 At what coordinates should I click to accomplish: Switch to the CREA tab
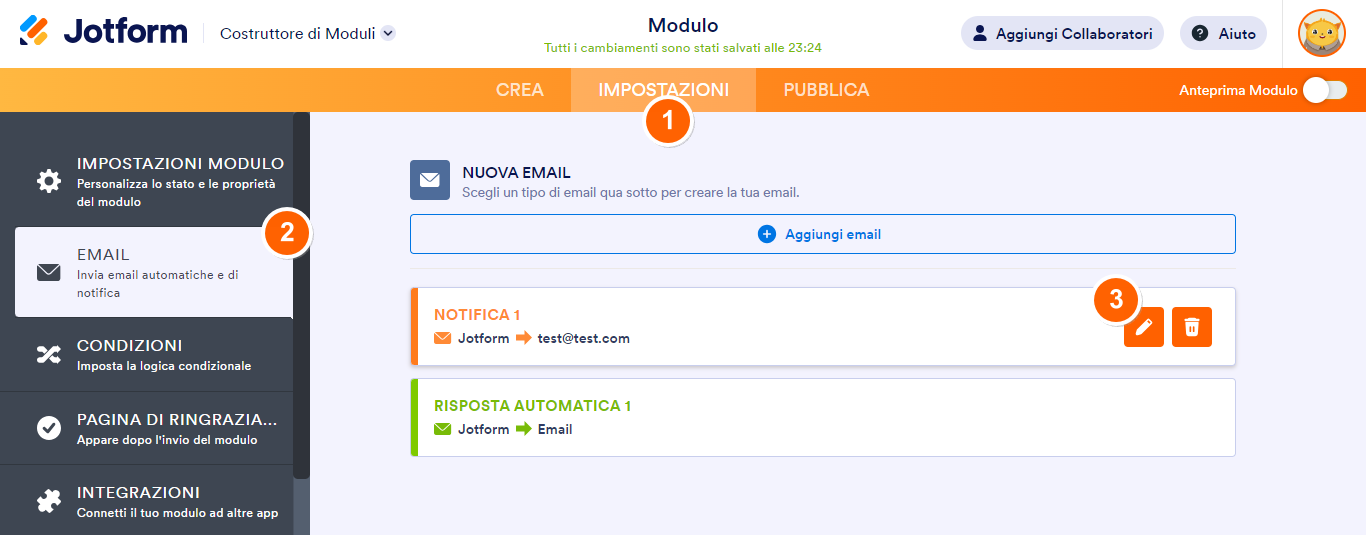[520, 90]
